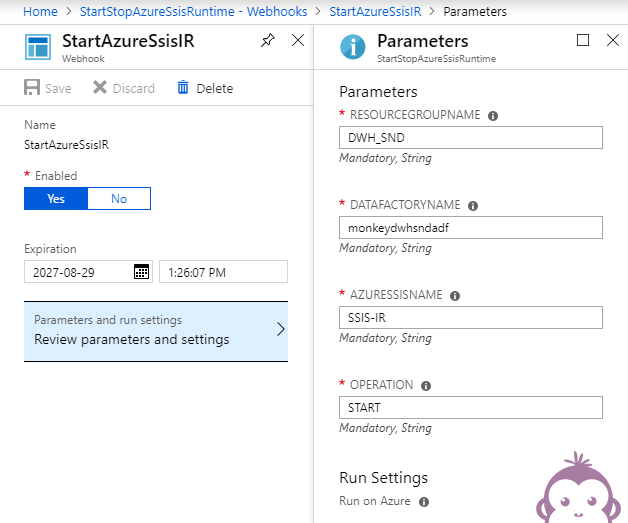Click the expiration time field 1:26:07 PM

point(223,272)
